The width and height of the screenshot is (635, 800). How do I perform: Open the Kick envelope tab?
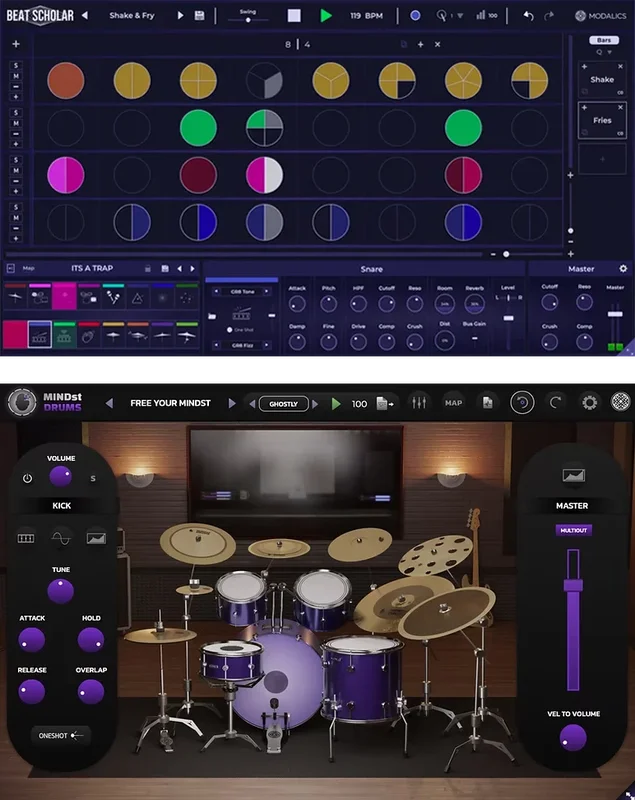(x=96, y=538)
